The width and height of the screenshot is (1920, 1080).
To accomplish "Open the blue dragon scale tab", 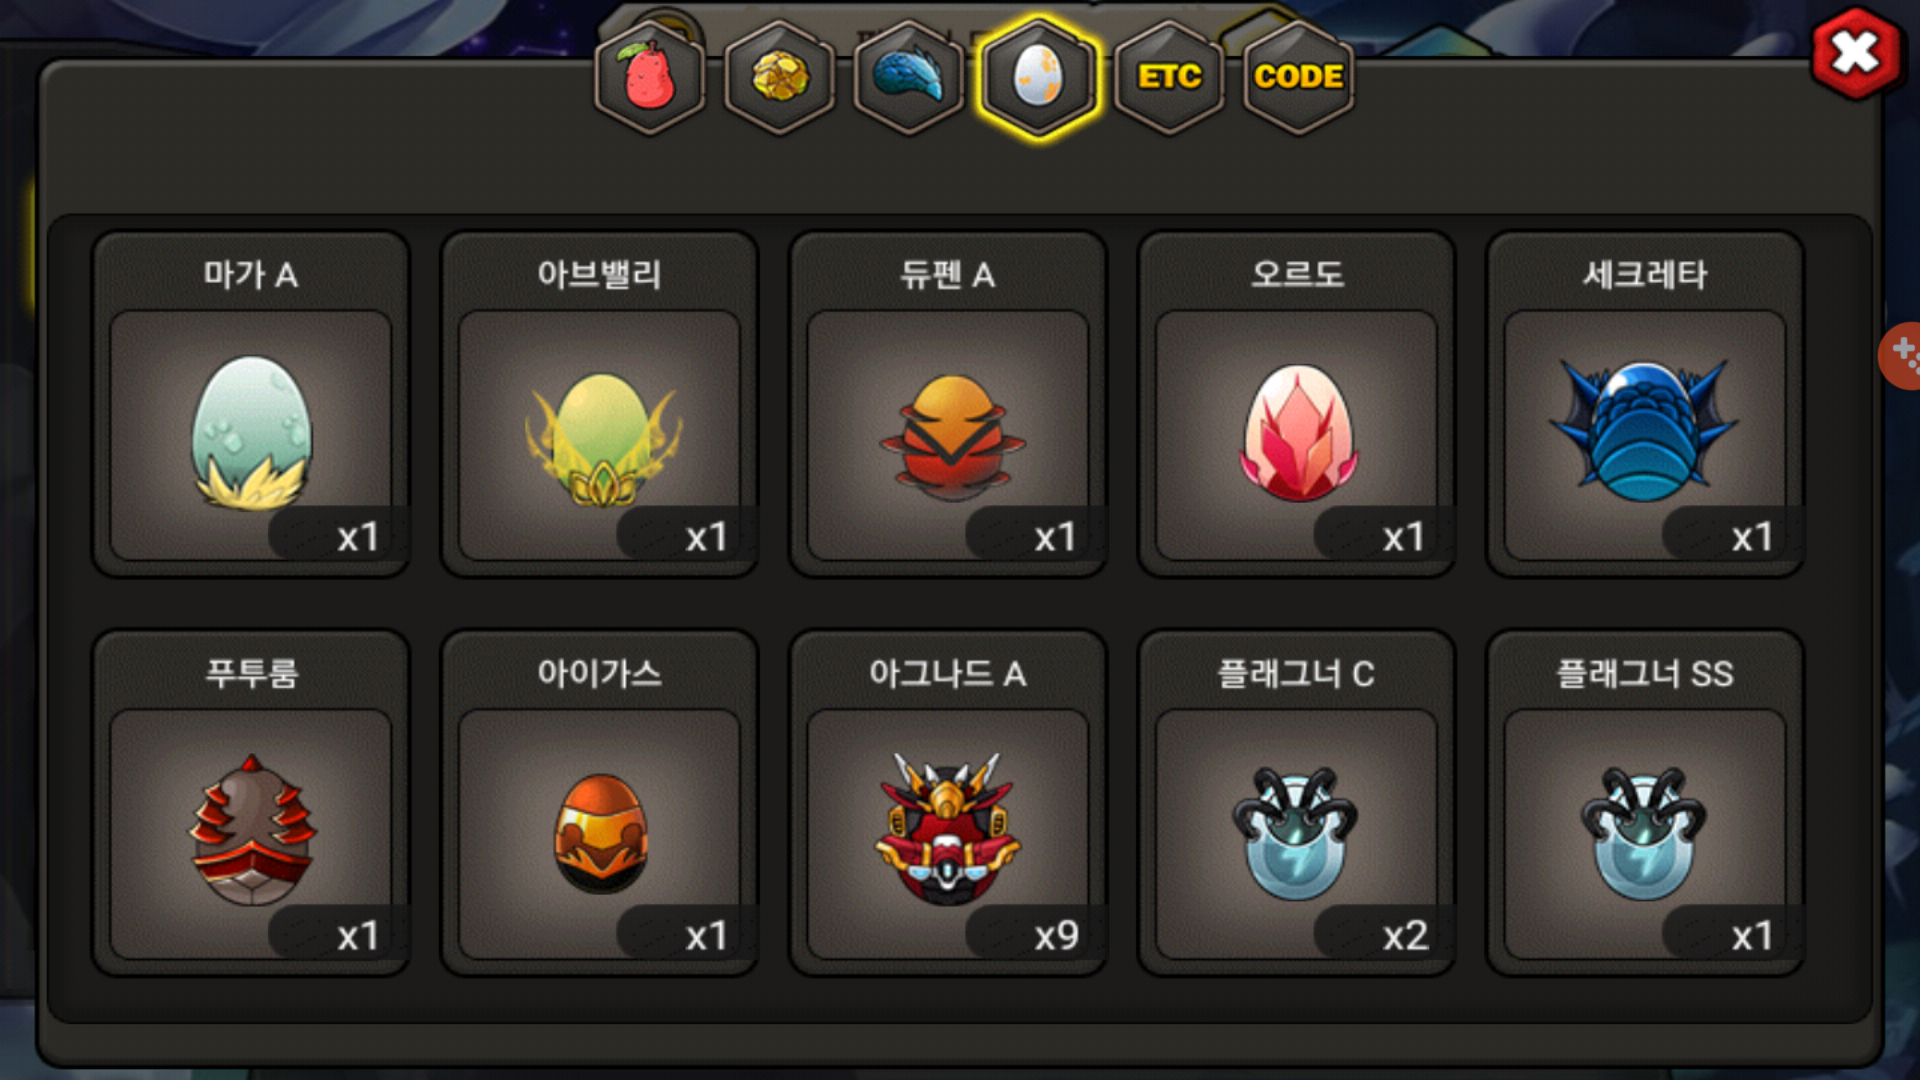I will [x=909, y=77].
